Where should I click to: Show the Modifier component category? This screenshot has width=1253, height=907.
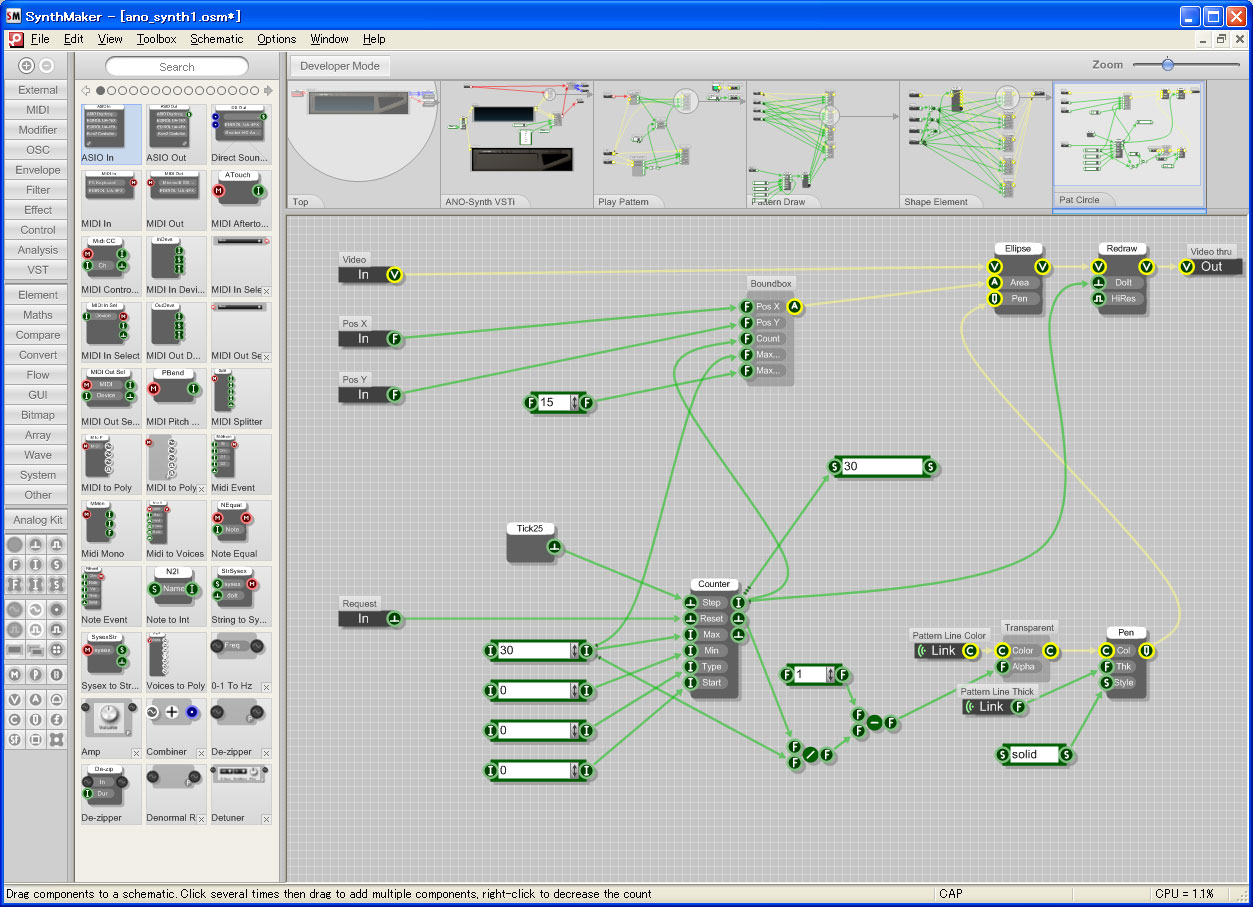[38, 130]
